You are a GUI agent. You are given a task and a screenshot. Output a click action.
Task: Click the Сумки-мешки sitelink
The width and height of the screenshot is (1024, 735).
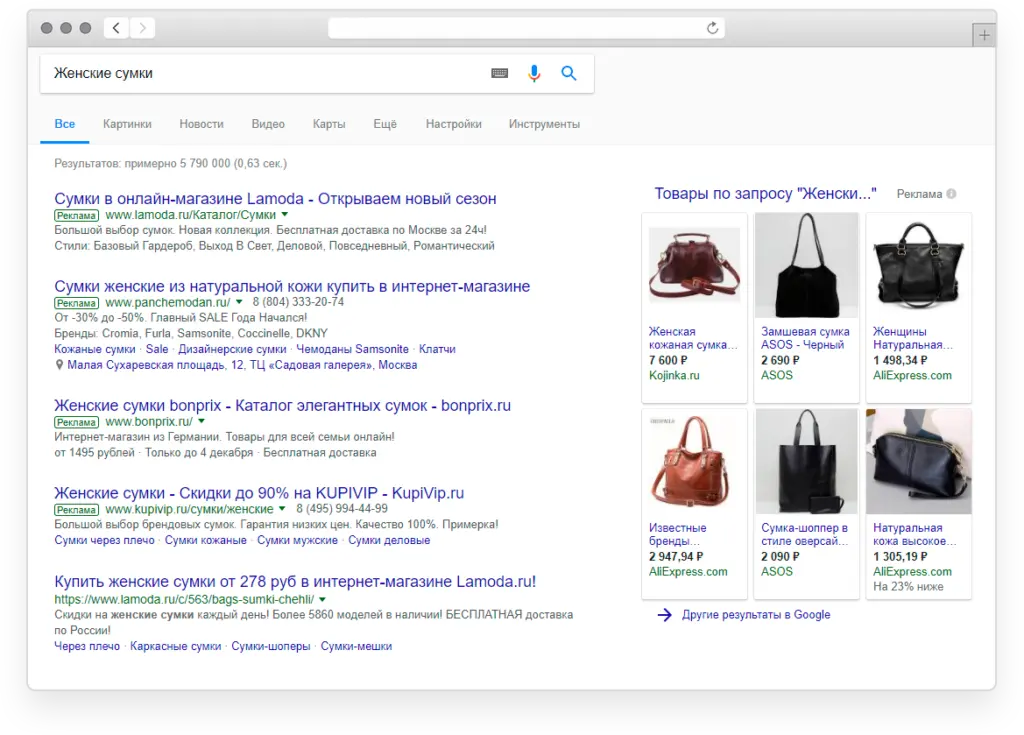pos(356,646)
